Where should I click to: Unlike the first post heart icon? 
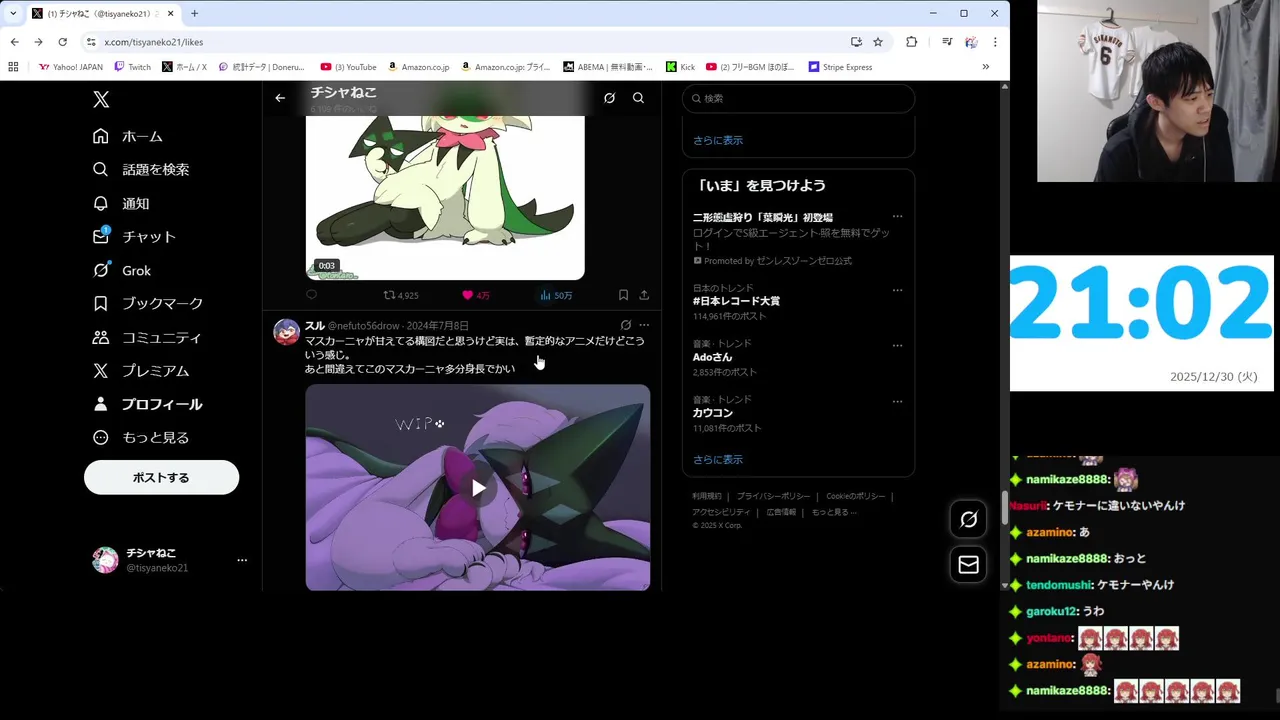point(467,295)
